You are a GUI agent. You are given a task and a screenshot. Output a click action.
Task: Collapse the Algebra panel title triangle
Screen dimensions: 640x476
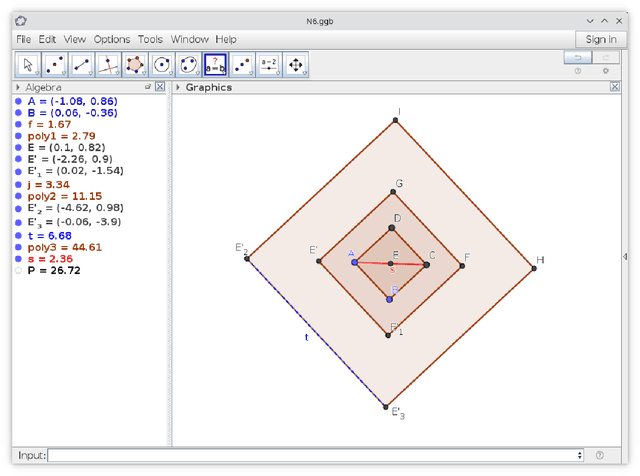tap(18, 88)
